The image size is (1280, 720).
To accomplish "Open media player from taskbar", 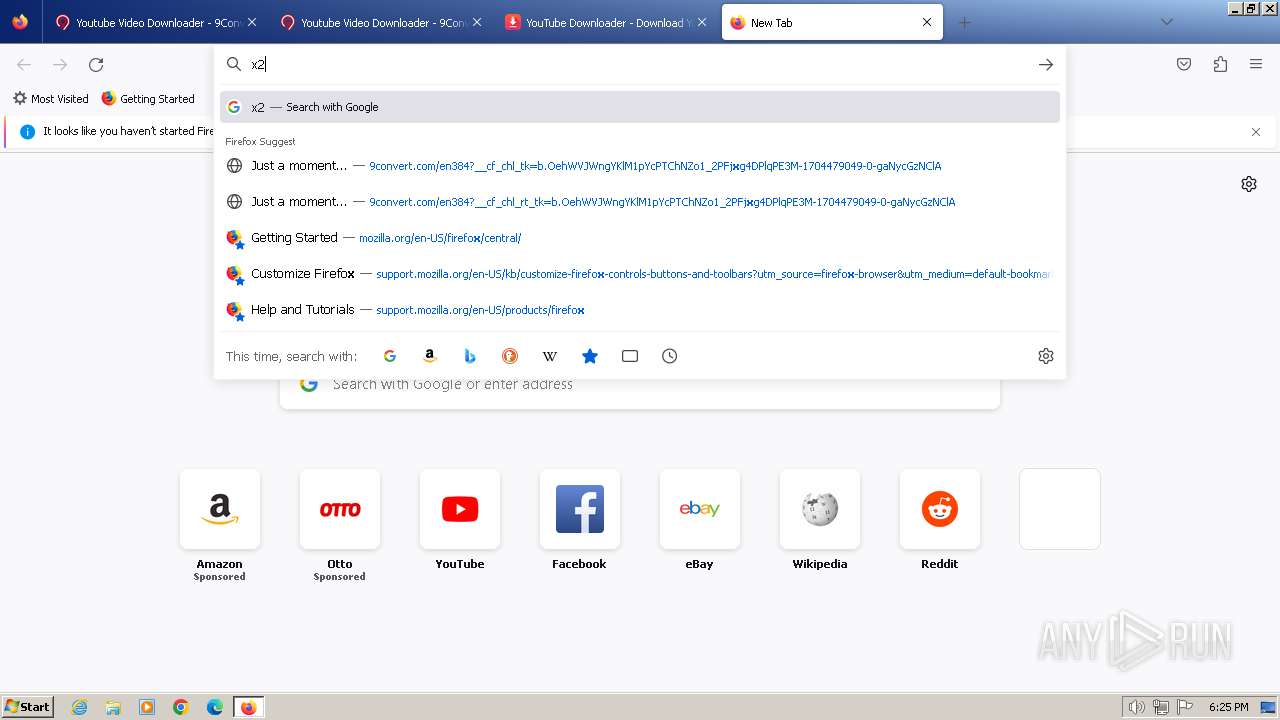I will point(147,707).
